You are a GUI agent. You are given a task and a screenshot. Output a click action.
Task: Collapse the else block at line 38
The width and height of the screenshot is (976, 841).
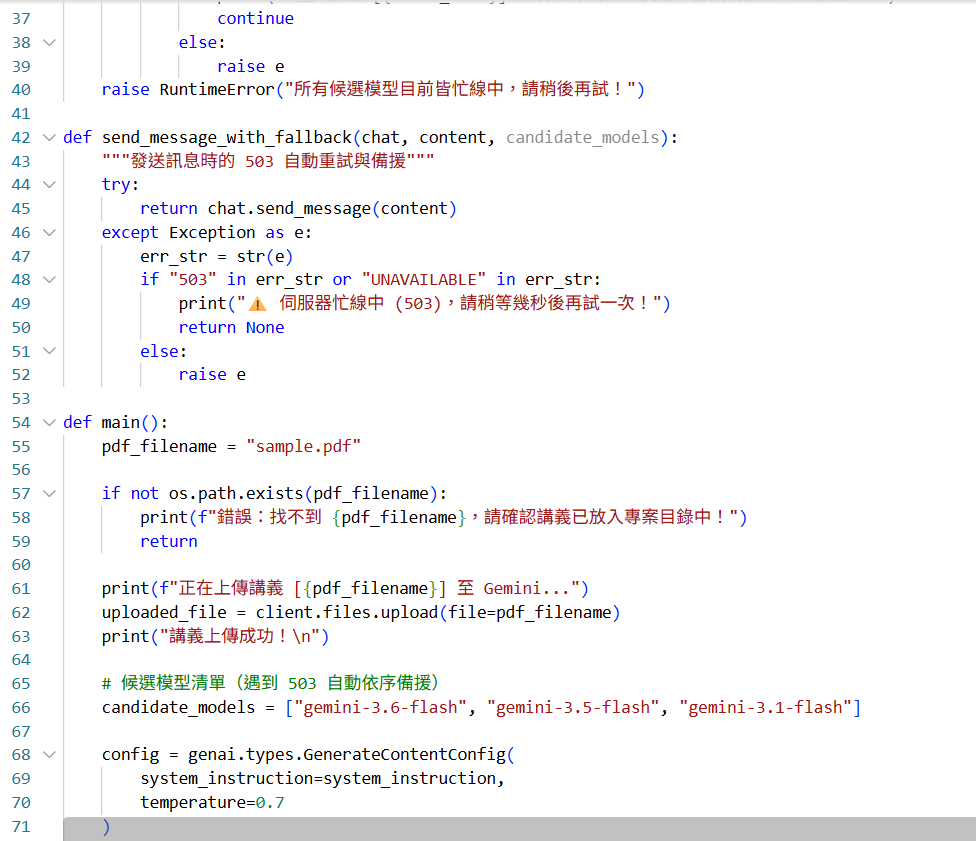(49, 42)
